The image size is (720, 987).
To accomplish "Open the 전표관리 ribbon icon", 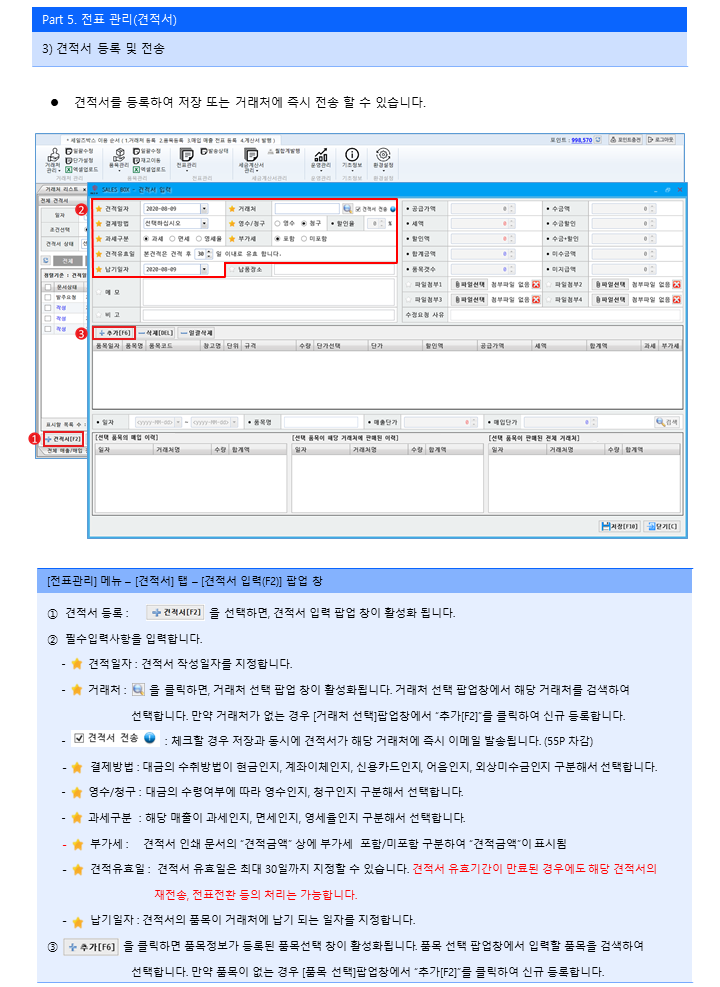I will click(x=186, y=159).
